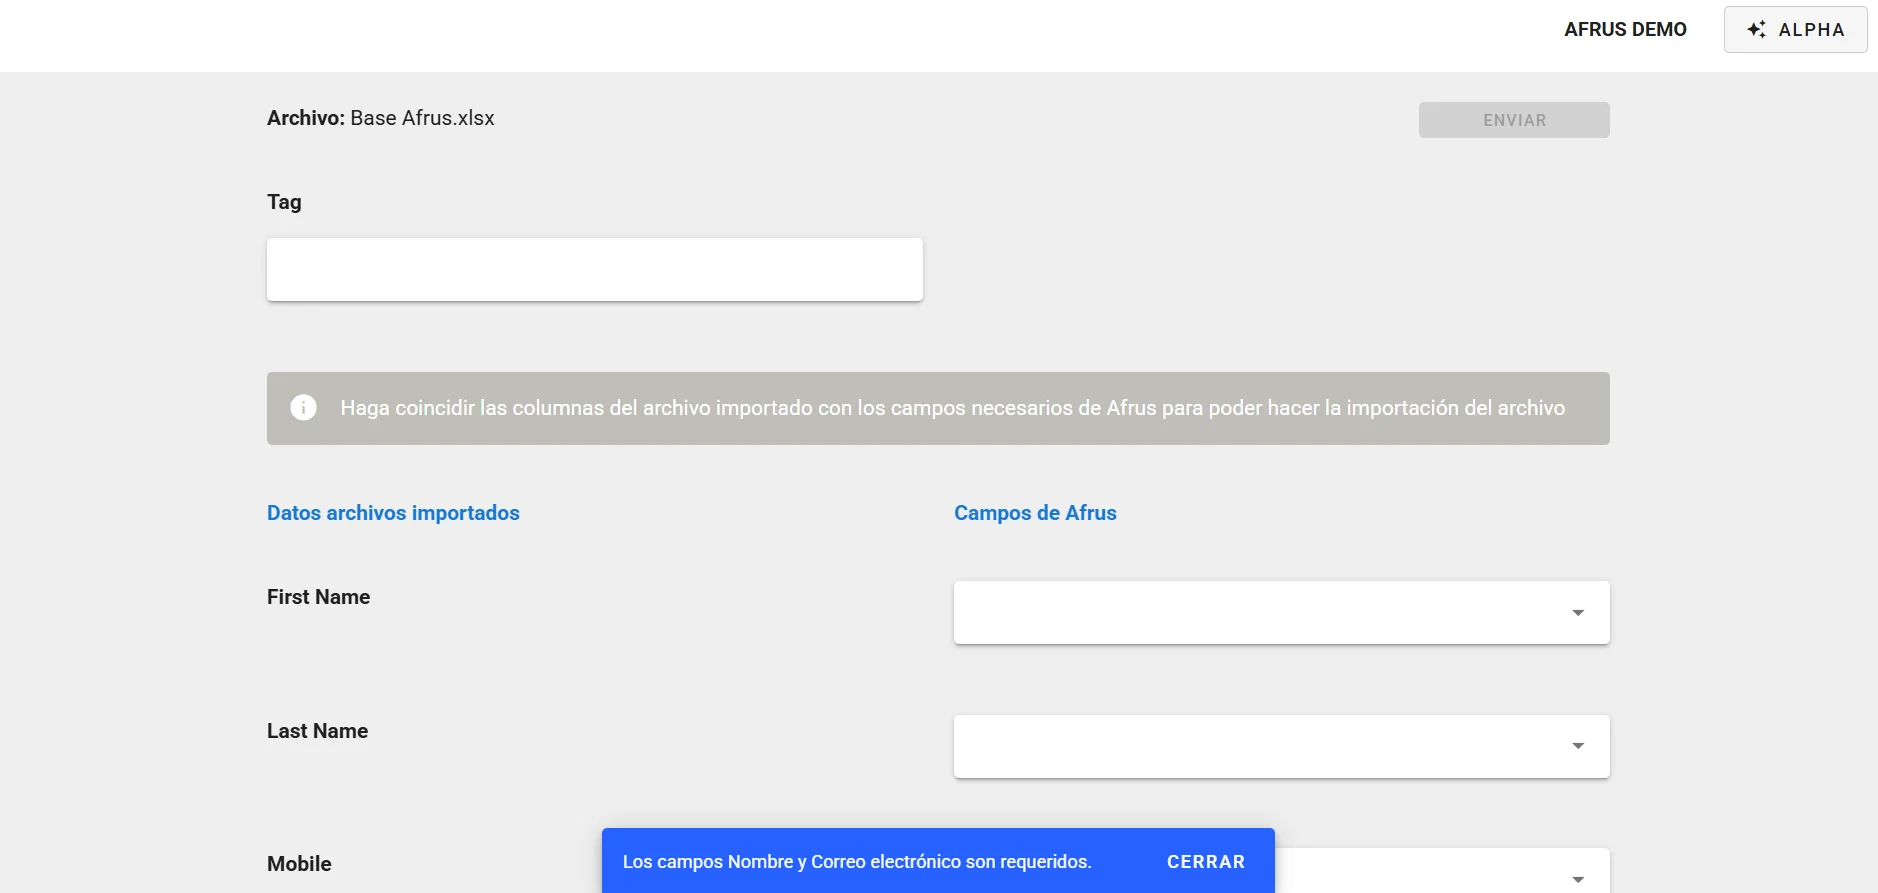
Task: Click the Last Name column label
Action: [x=317, y=731]
